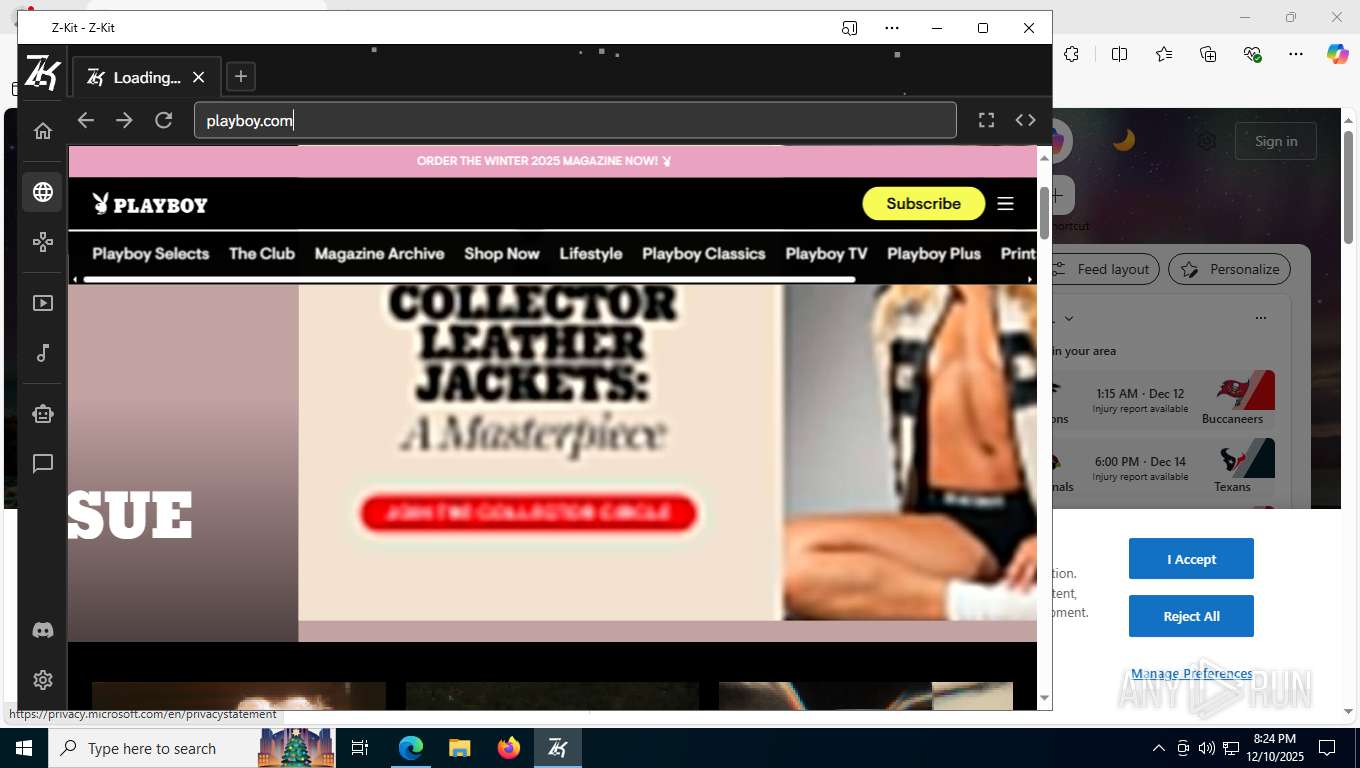Image resolution: width=1360 pixels, height=768 pixels.
Task: Open the Z-Kit title bar more options menu
Action: (x=892, y=28)
